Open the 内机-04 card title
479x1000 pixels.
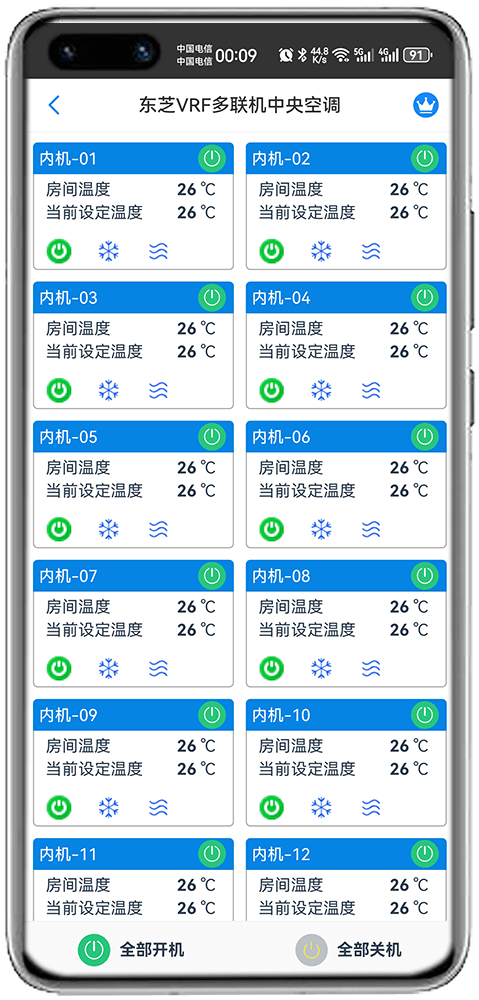281,297
